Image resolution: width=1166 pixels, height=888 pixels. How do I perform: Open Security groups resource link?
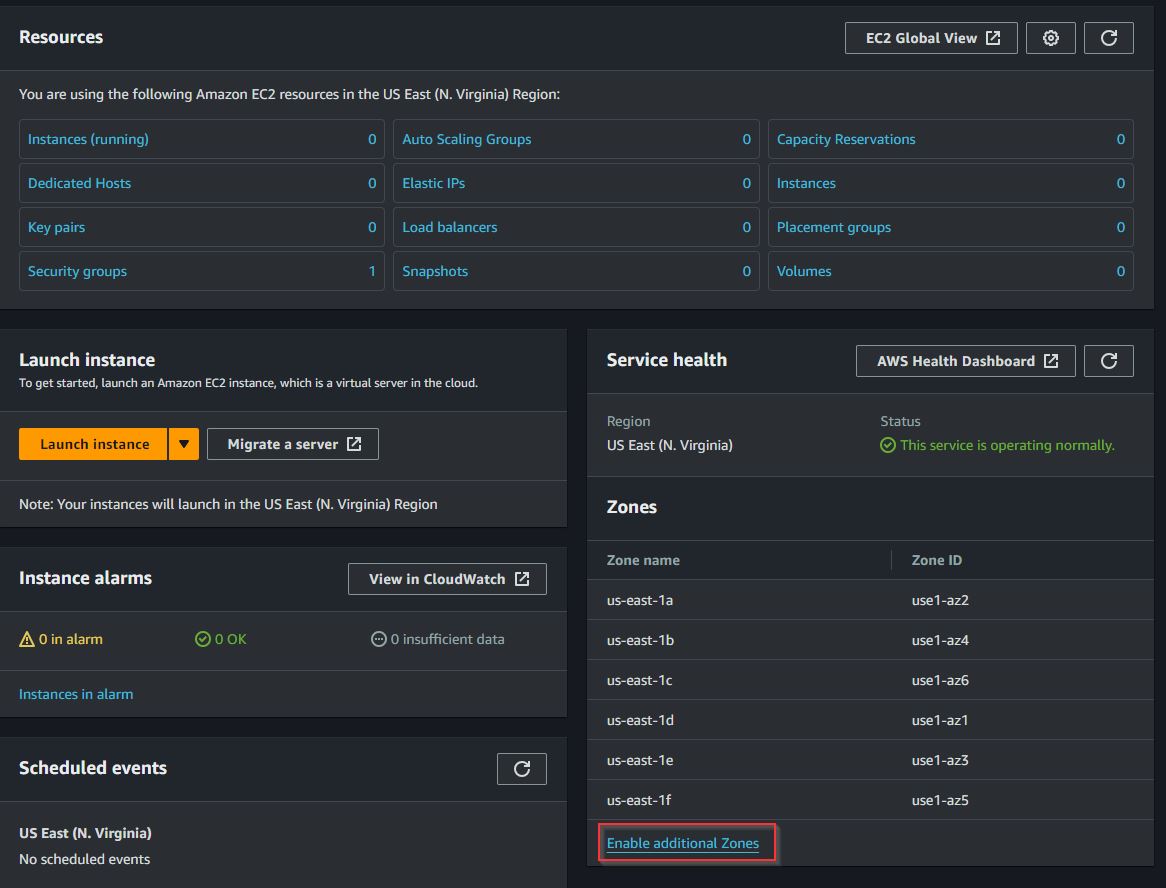point(77,271)
